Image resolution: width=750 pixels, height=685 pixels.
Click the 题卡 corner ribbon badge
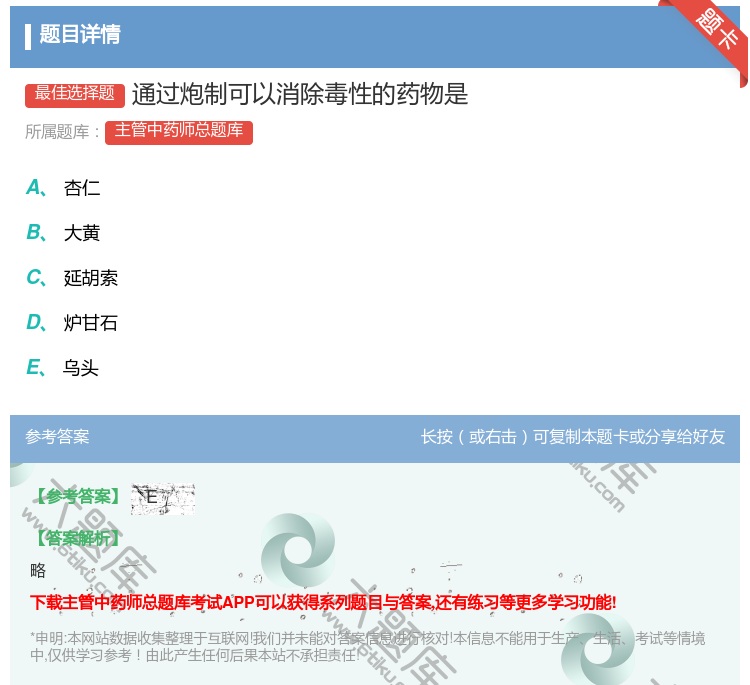click(x=718, y=31)
